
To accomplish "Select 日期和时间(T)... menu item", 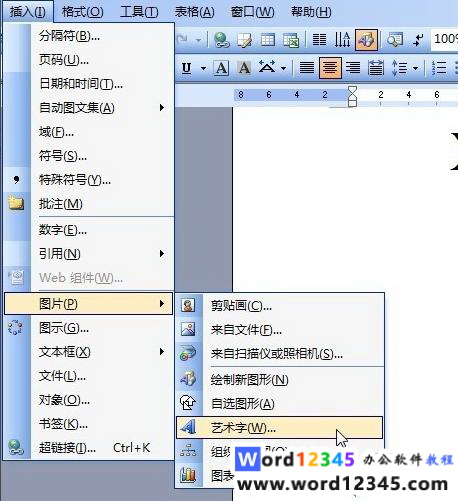I will coord(89,84).
